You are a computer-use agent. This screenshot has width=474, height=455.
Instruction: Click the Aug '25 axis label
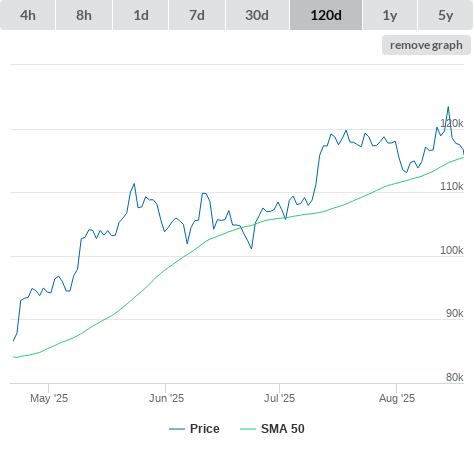pos(397,398)
